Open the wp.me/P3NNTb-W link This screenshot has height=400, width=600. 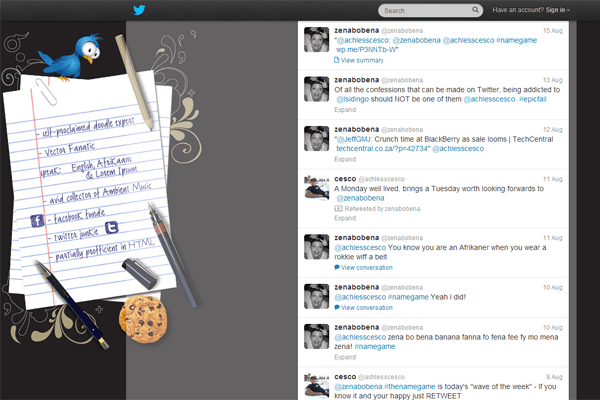tap(366, 50)
